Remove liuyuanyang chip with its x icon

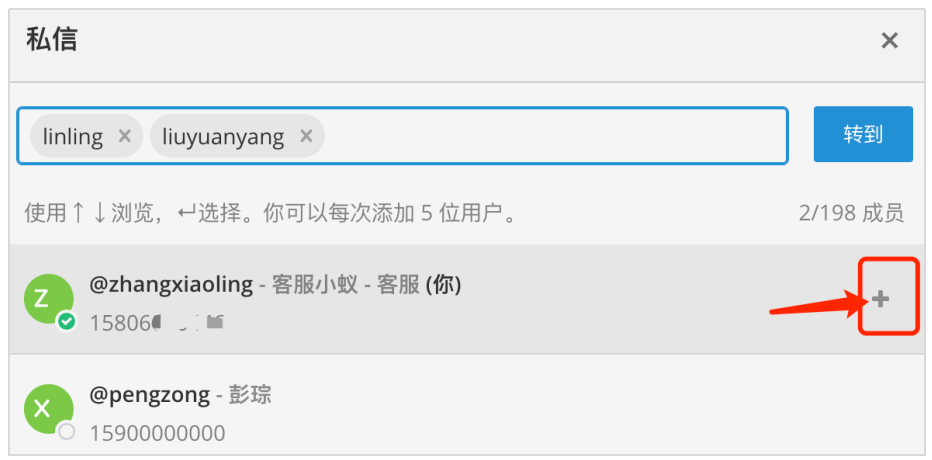click(306, 136)
